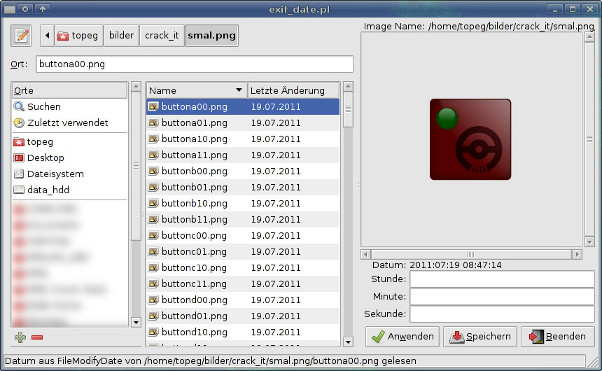Click the title bar sticky circle button
The width and height of the screenshot is (602, 371).
(25, 9)
